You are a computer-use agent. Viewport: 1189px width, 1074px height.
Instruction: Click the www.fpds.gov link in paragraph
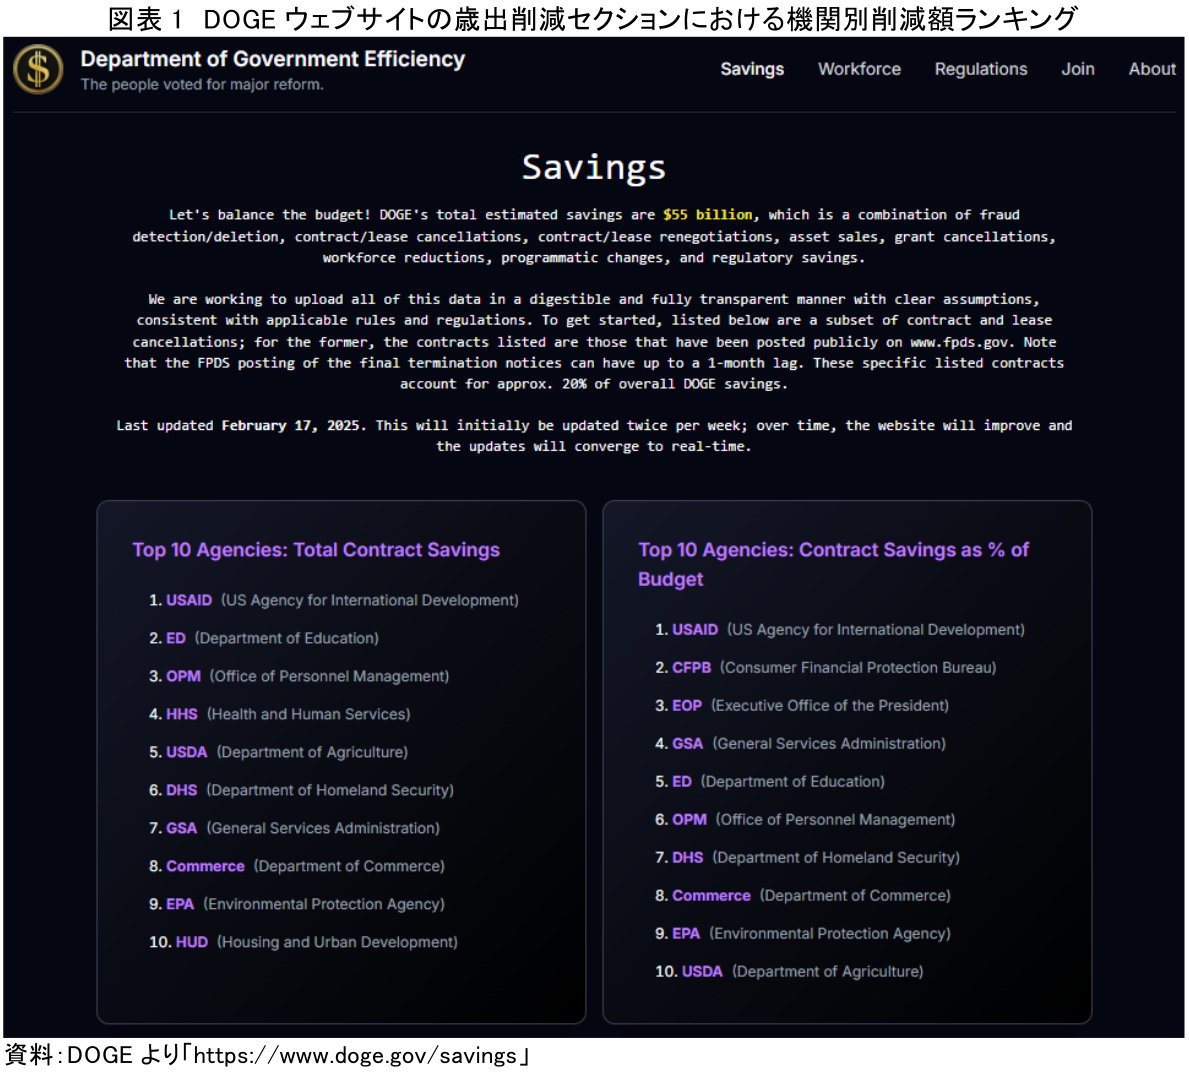[958, 342]
